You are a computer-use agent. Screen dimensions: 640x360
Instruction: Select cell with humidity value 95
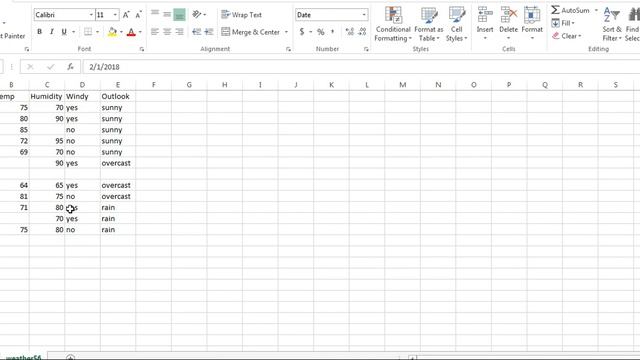(47, 141)
